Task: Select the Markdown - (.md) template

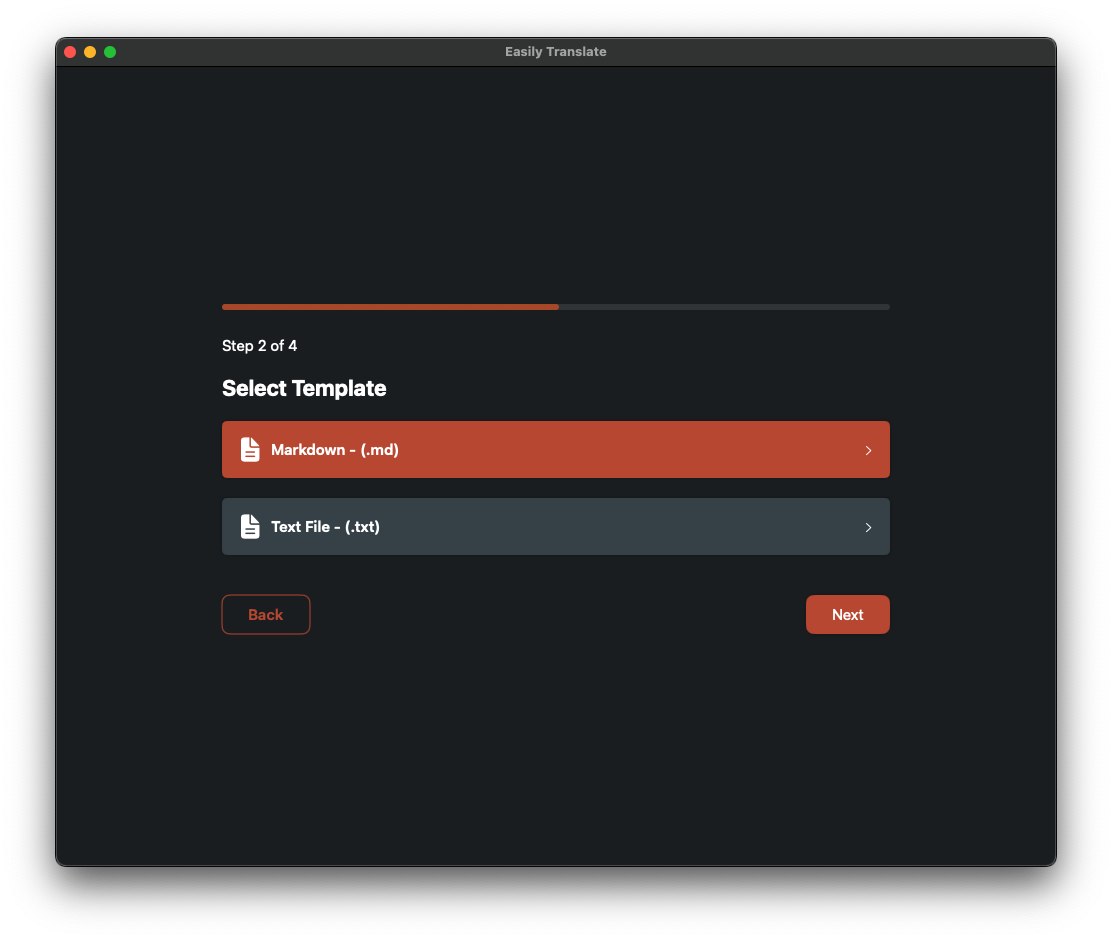Action: coord(555,450)
